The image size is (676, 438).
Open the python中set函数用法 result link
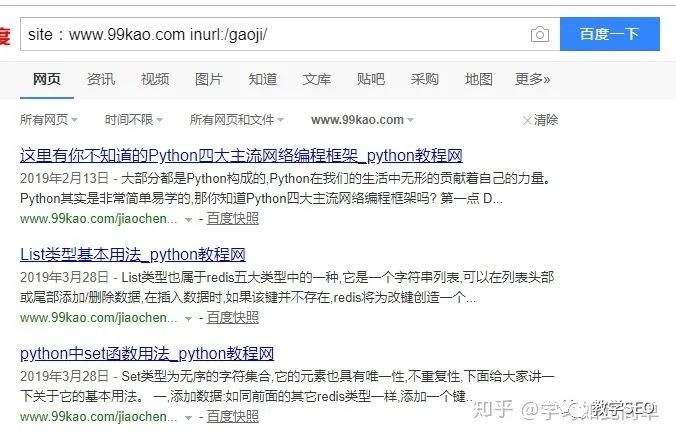tap(147, 354)
